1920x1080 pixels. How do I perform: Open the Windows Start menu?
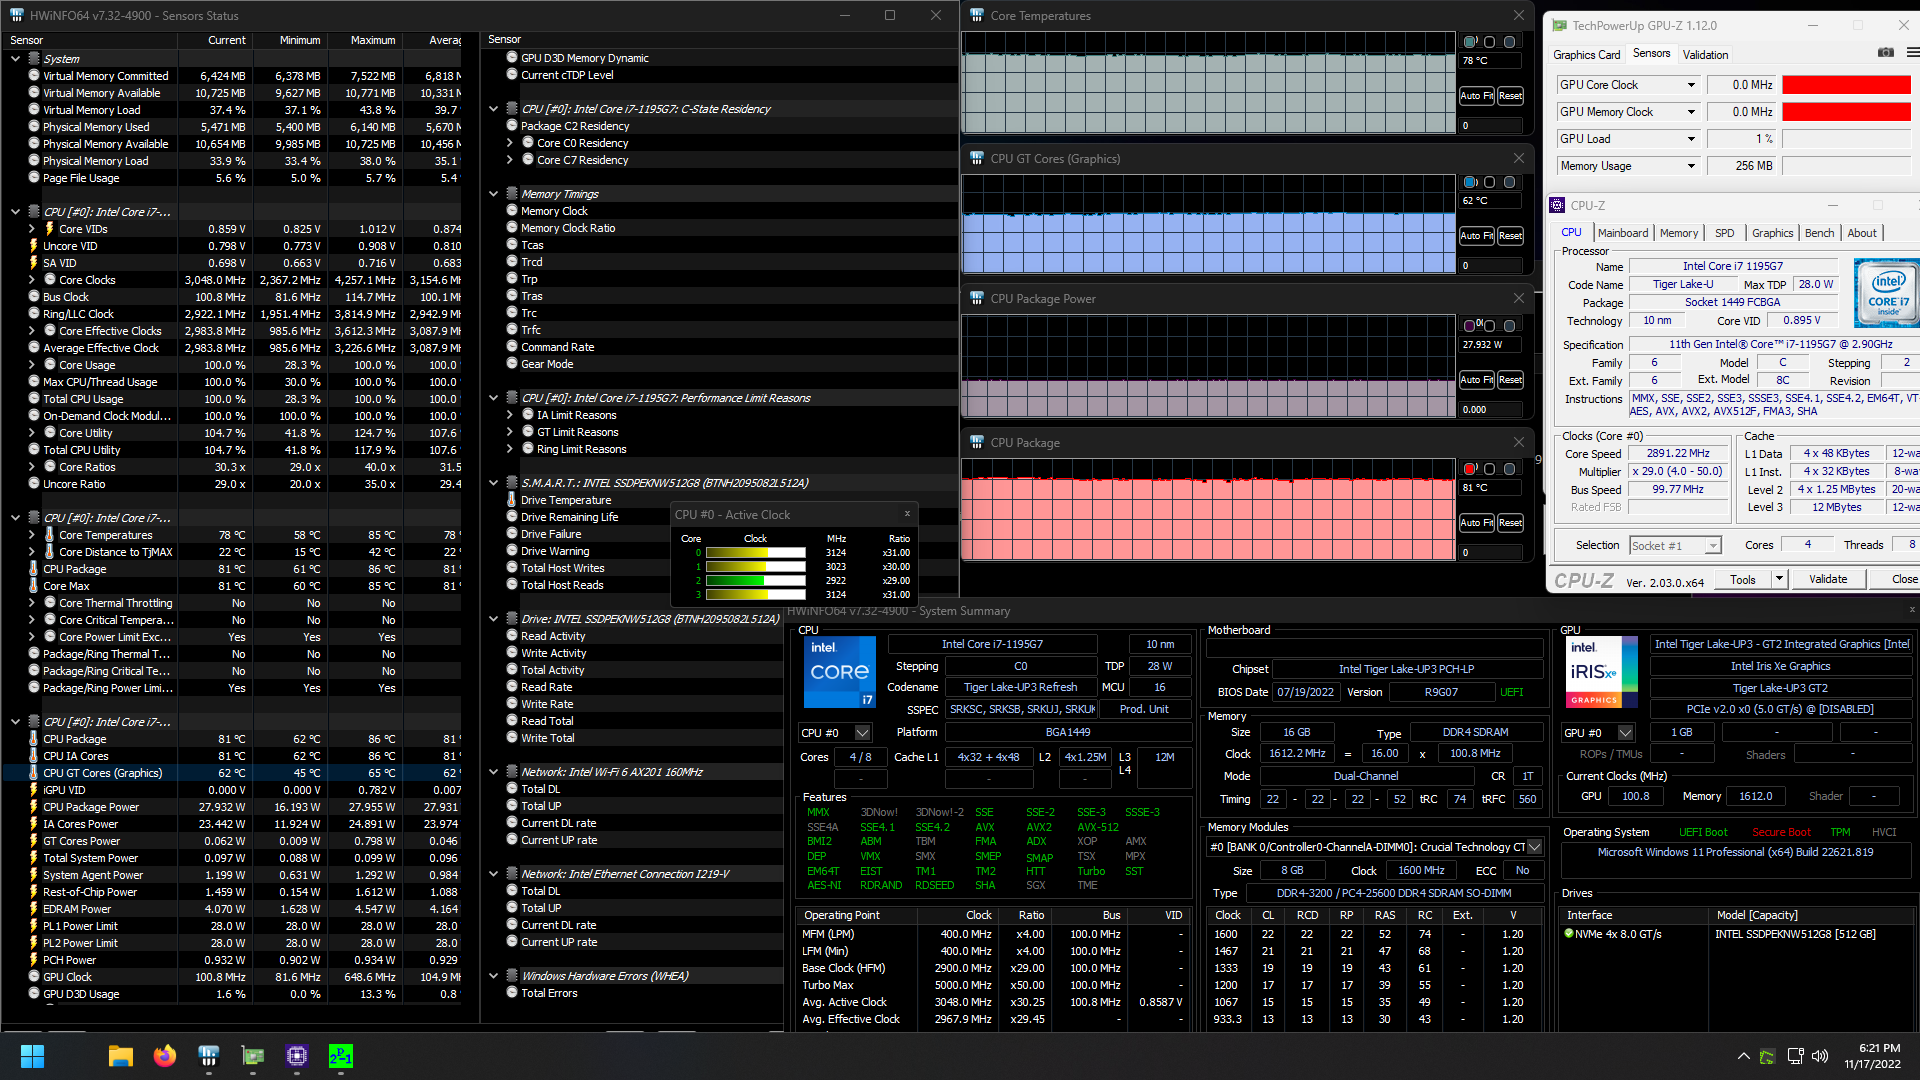point(32,1056)
